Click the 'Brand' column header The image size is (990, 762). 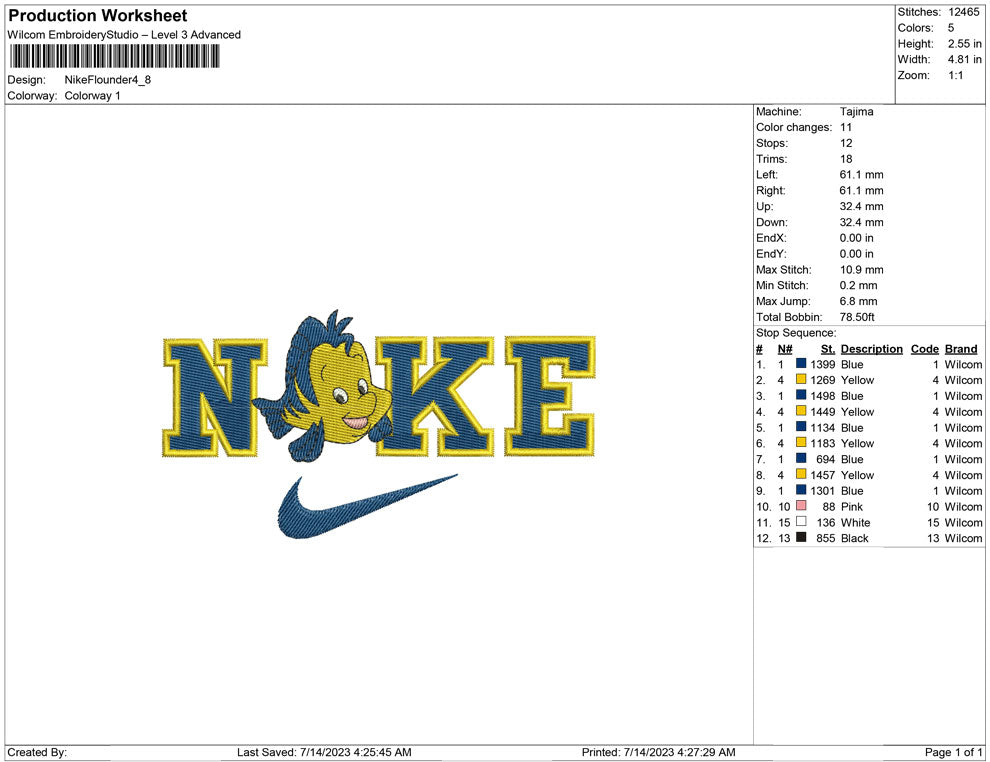pos(961,348)
